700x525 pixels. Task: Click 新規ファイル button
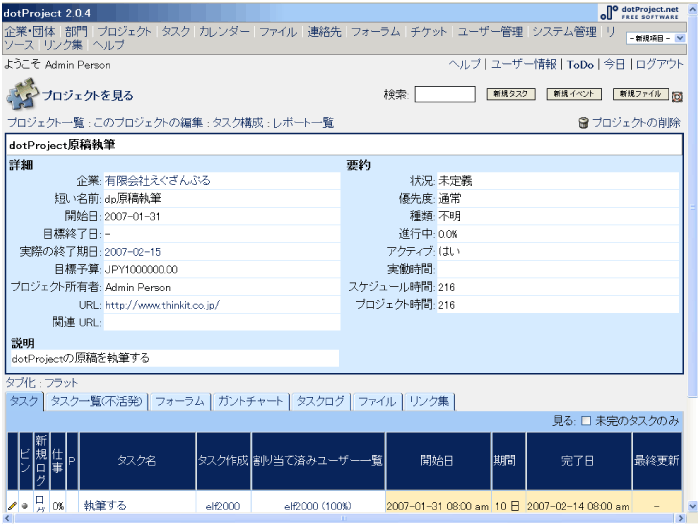click(641, 94)
